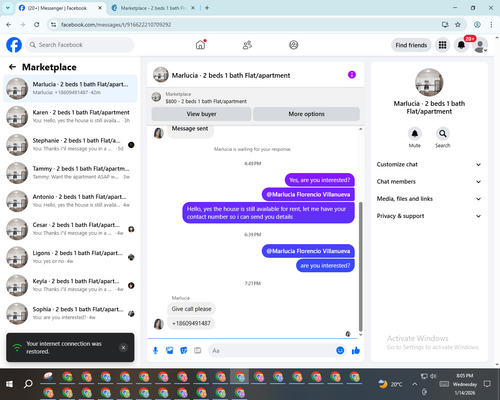Open the Facebook home logo
500x400 pixels.
coord(14,45)
